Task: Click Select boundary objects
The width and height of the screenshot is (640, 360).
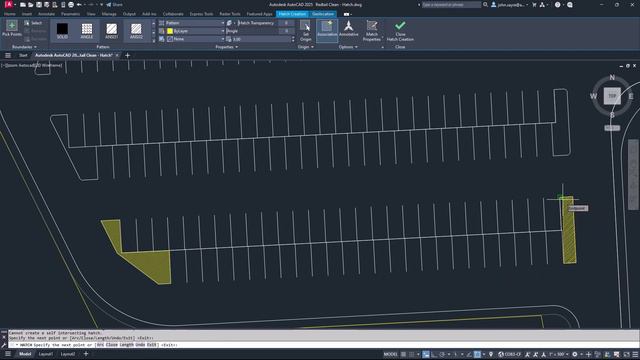Action: [x=33, y=23]
